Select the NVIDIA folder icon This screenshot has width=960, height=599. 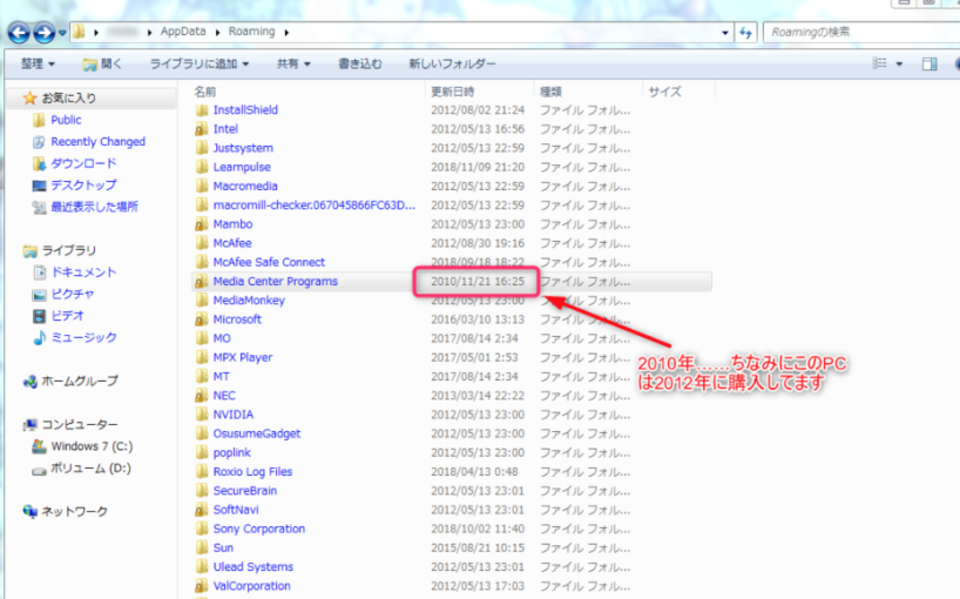[201, 415]
